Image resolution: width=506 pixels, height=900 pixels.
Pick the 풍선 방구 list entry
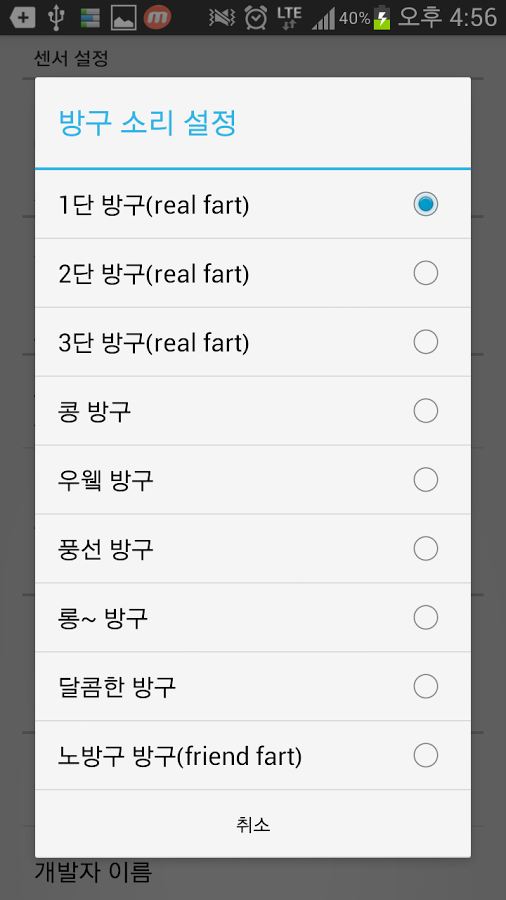[253, 549]
